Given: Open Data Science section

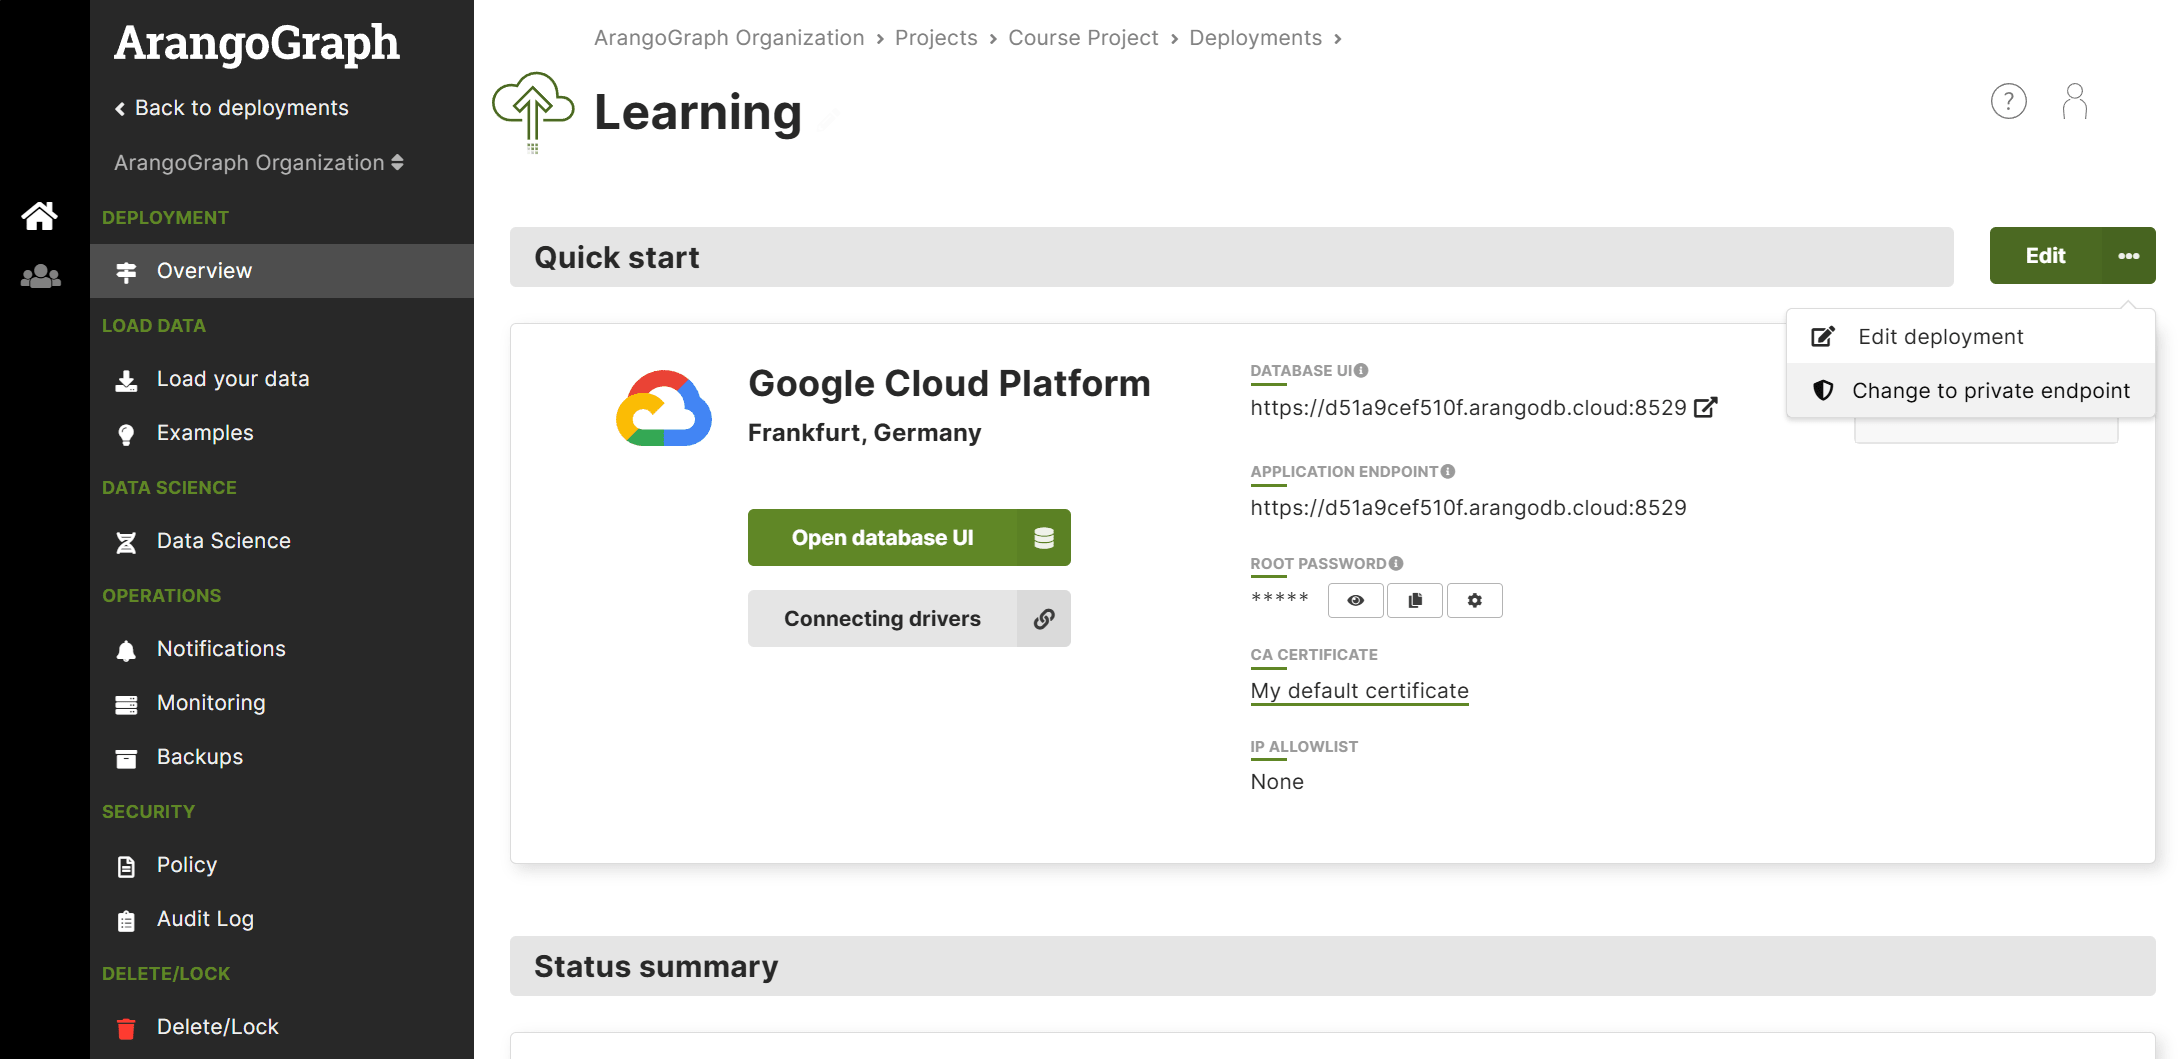Looking at the screenshot, I should click(282, 541).
